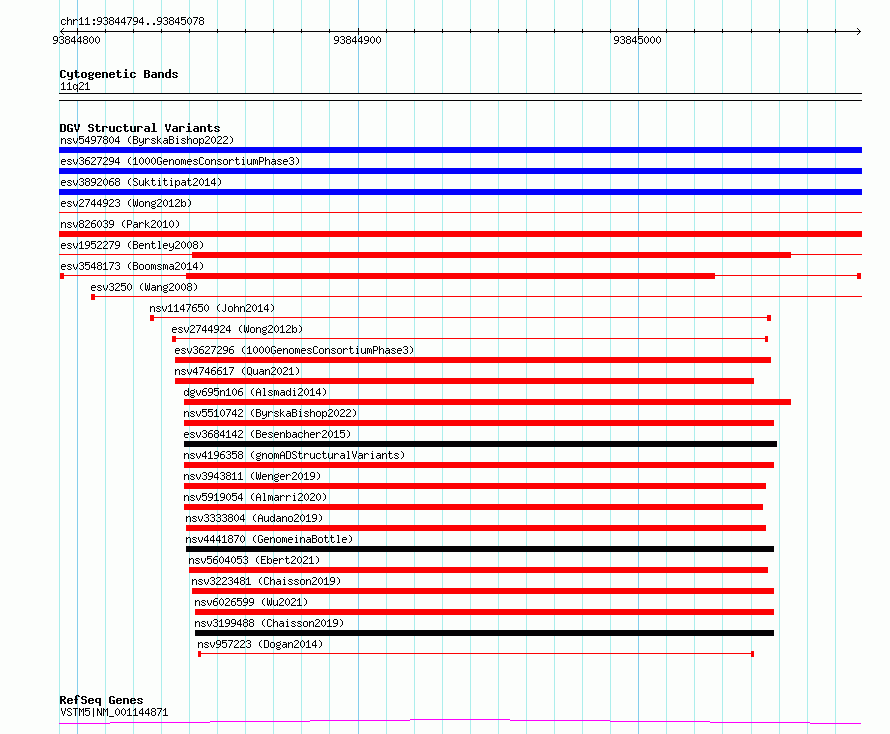890x734 pixels.
Task: Select nsv5604053 (Ebert2021) label
Action: pyautogui.click(x=254, y=560)
